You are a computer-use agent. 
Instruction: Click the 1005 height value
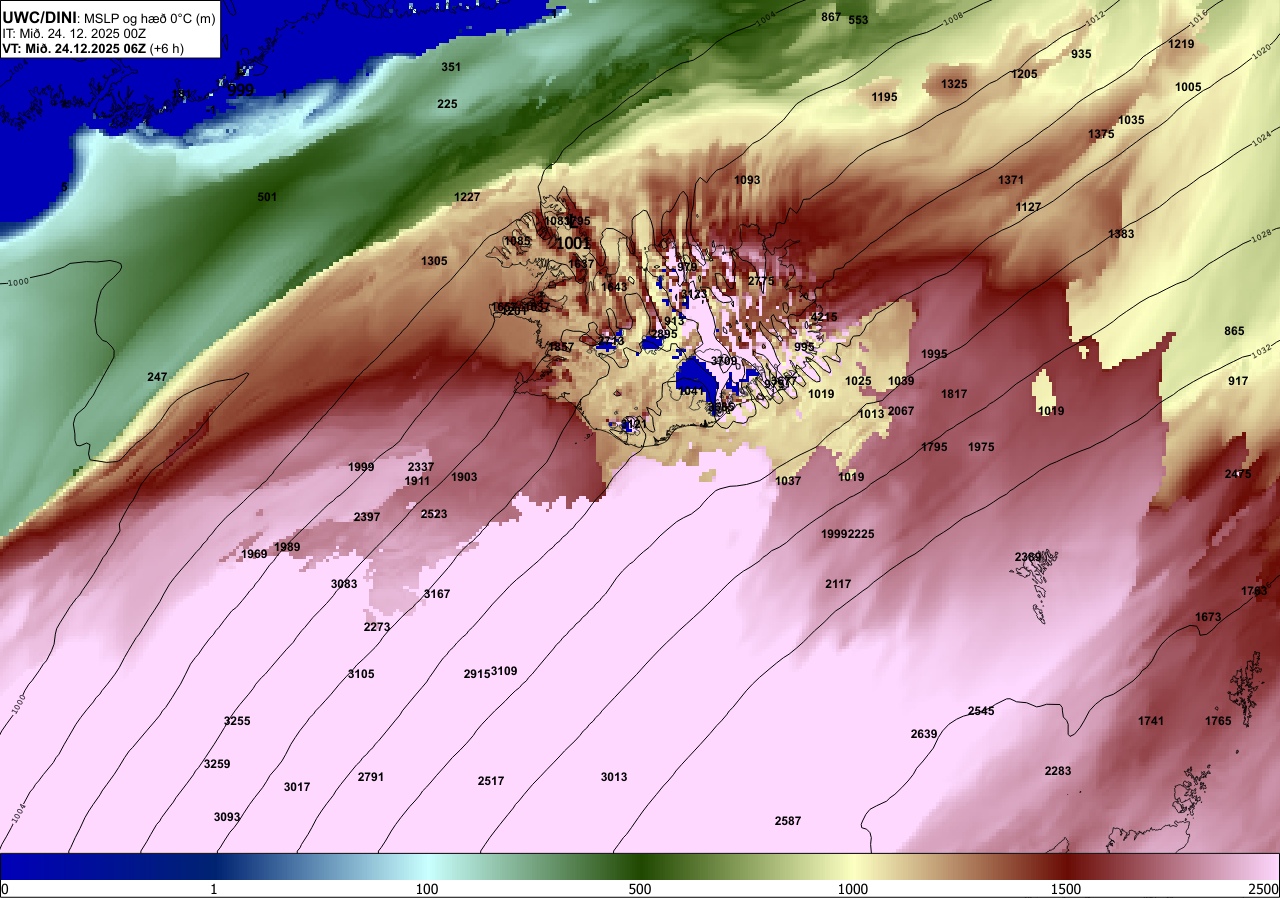[1188, 87]
